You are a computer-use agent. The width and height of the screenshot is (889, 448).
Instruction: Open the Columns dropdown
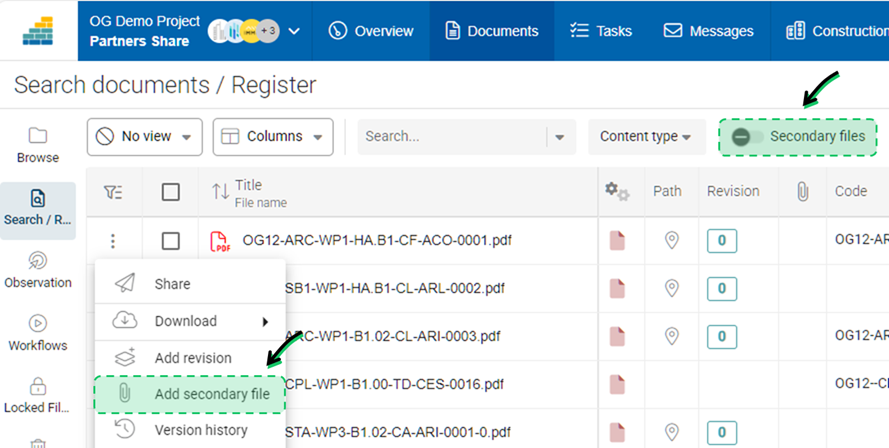[273, 137]
